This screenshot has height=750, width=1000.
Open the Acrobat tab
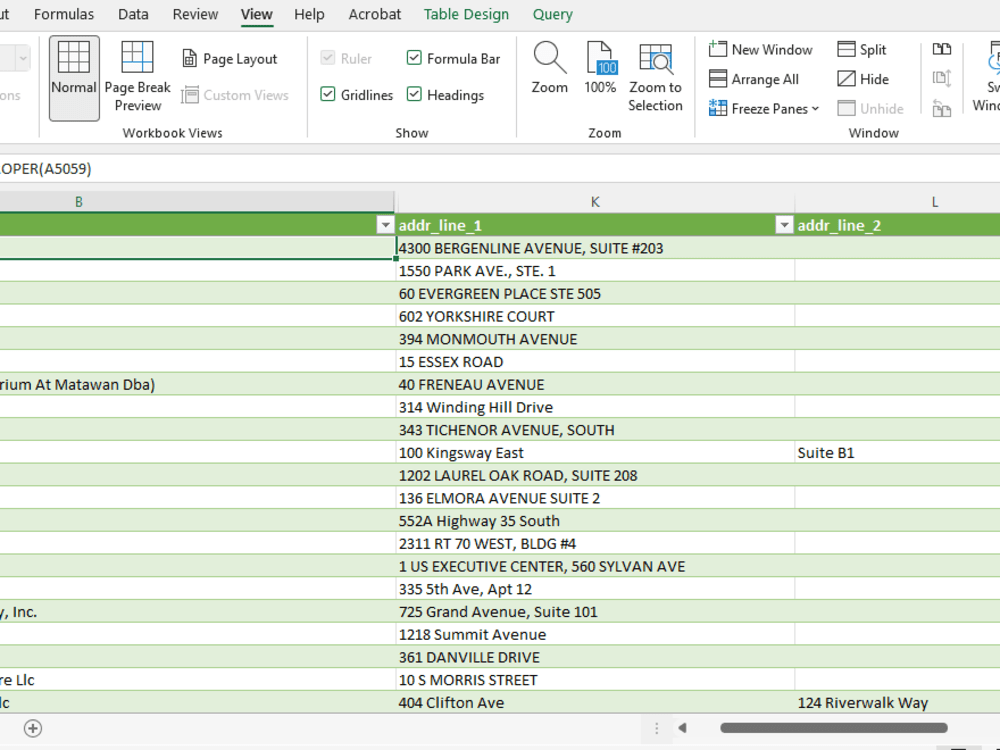tap(374, 14)
